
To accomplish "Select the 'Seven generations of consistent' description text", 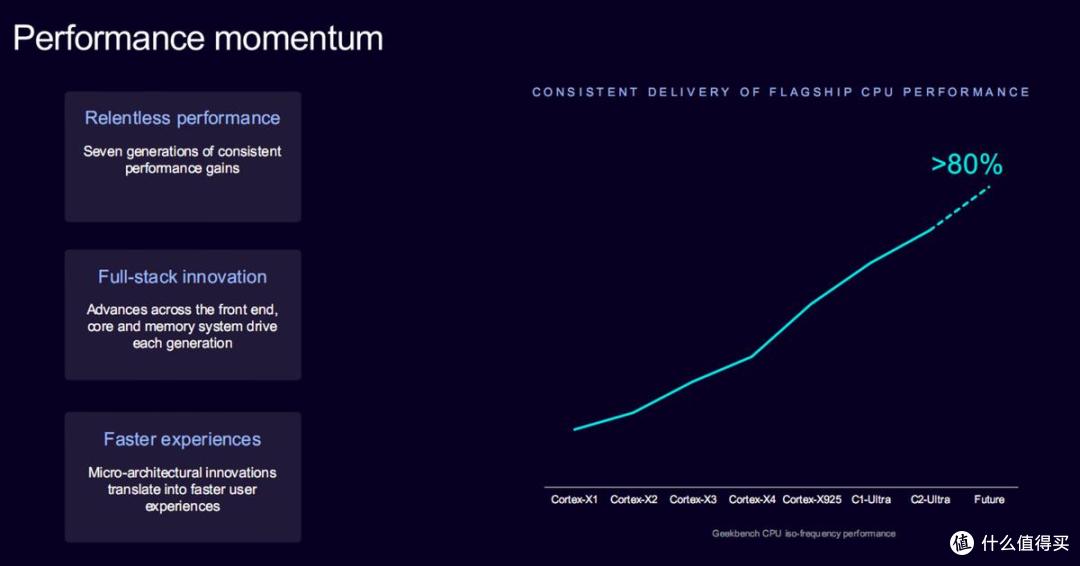I will (183, 151).
